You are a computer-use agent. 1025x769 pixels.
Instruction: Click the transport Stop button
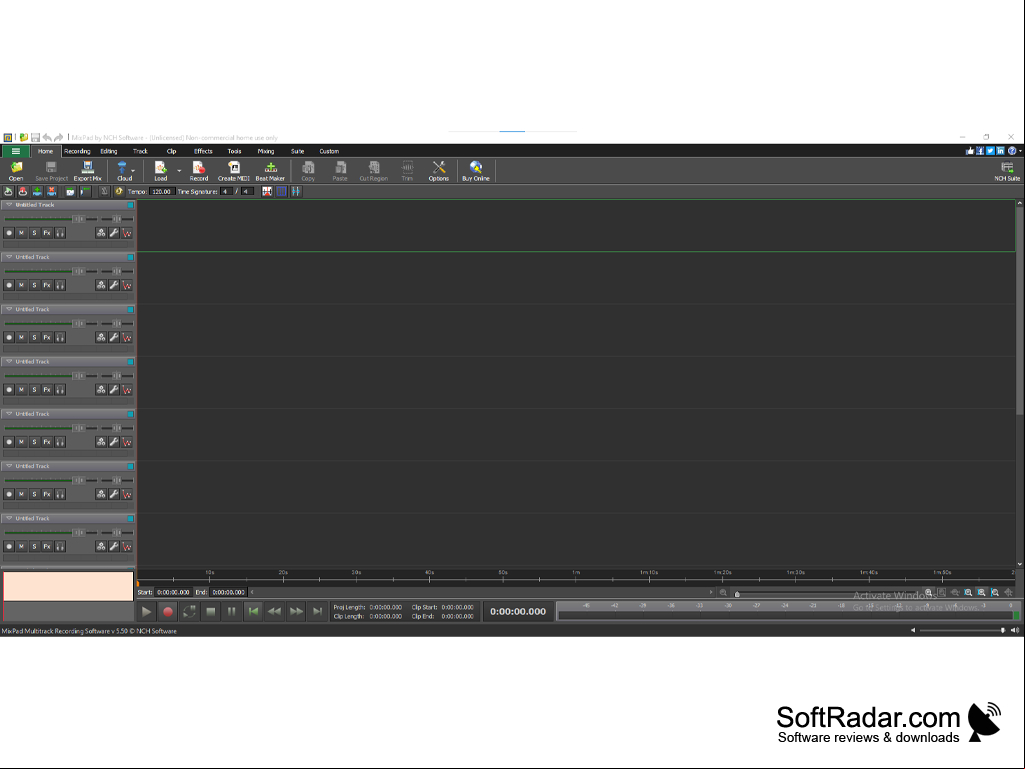(210, 611)
